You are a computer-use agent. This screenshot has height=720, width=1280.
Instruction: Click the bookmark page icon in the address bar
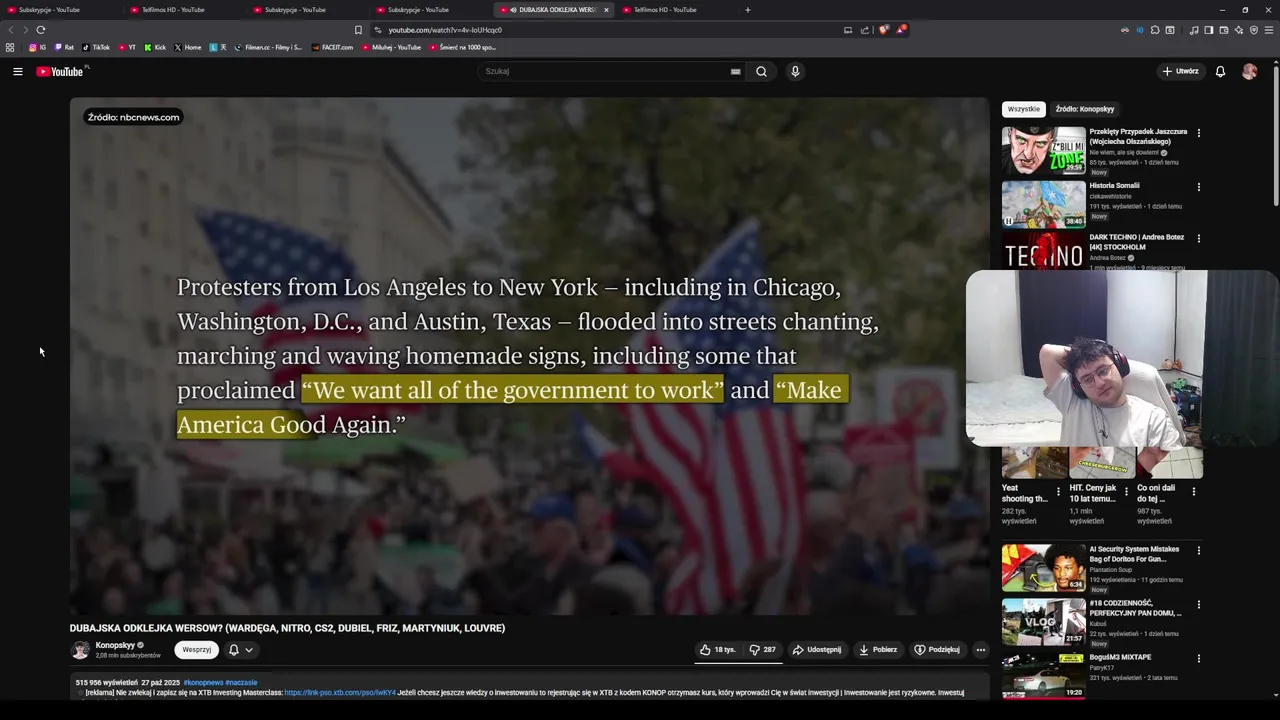358,30
